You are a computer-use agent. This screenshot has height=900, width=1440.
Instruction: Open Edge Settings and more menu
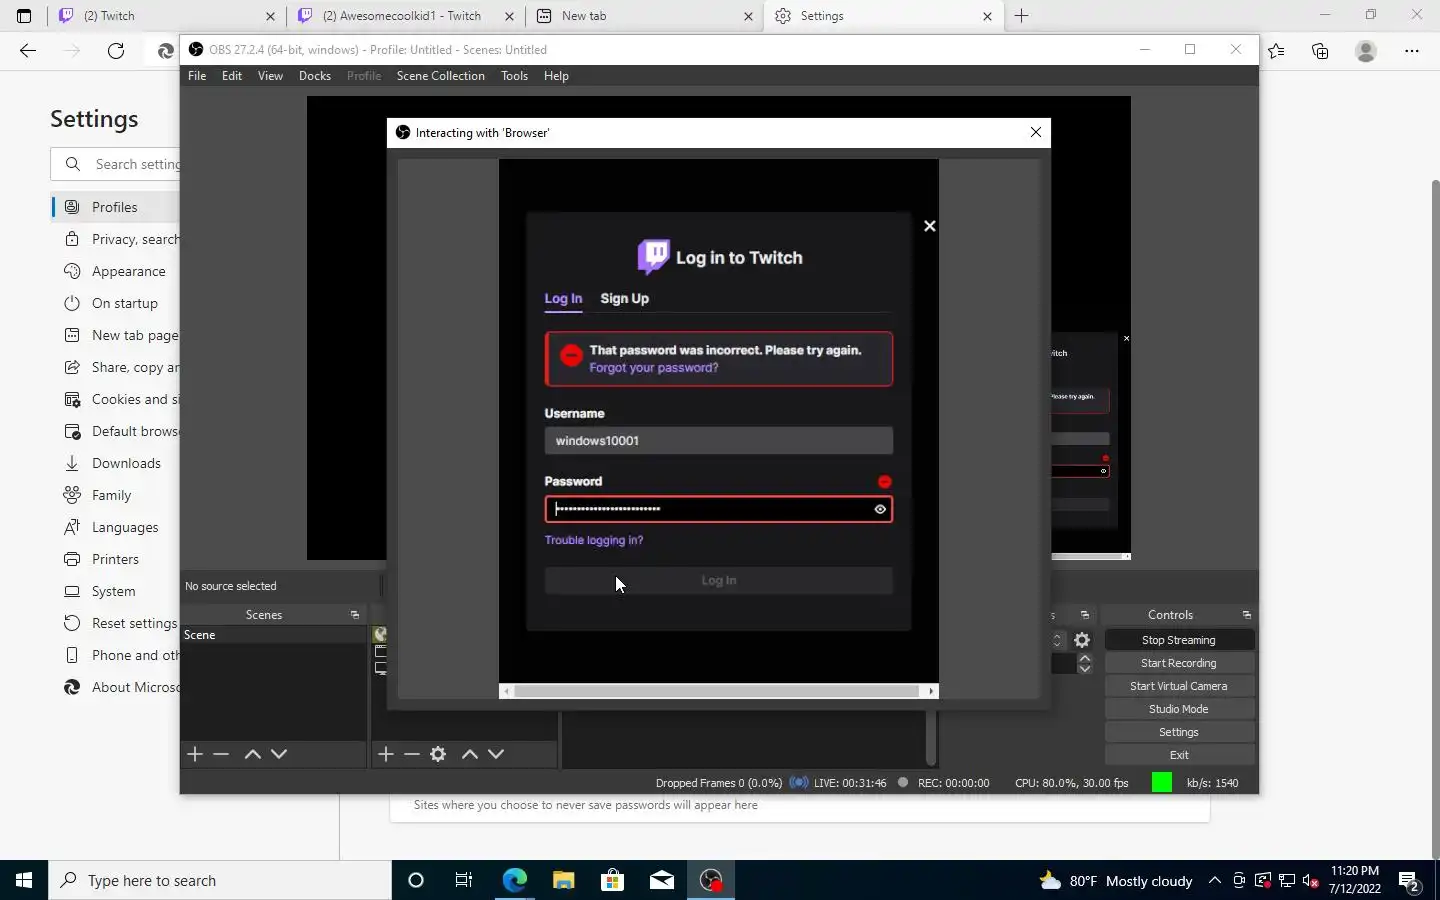pyautogui.click(x=1412, y=51)
